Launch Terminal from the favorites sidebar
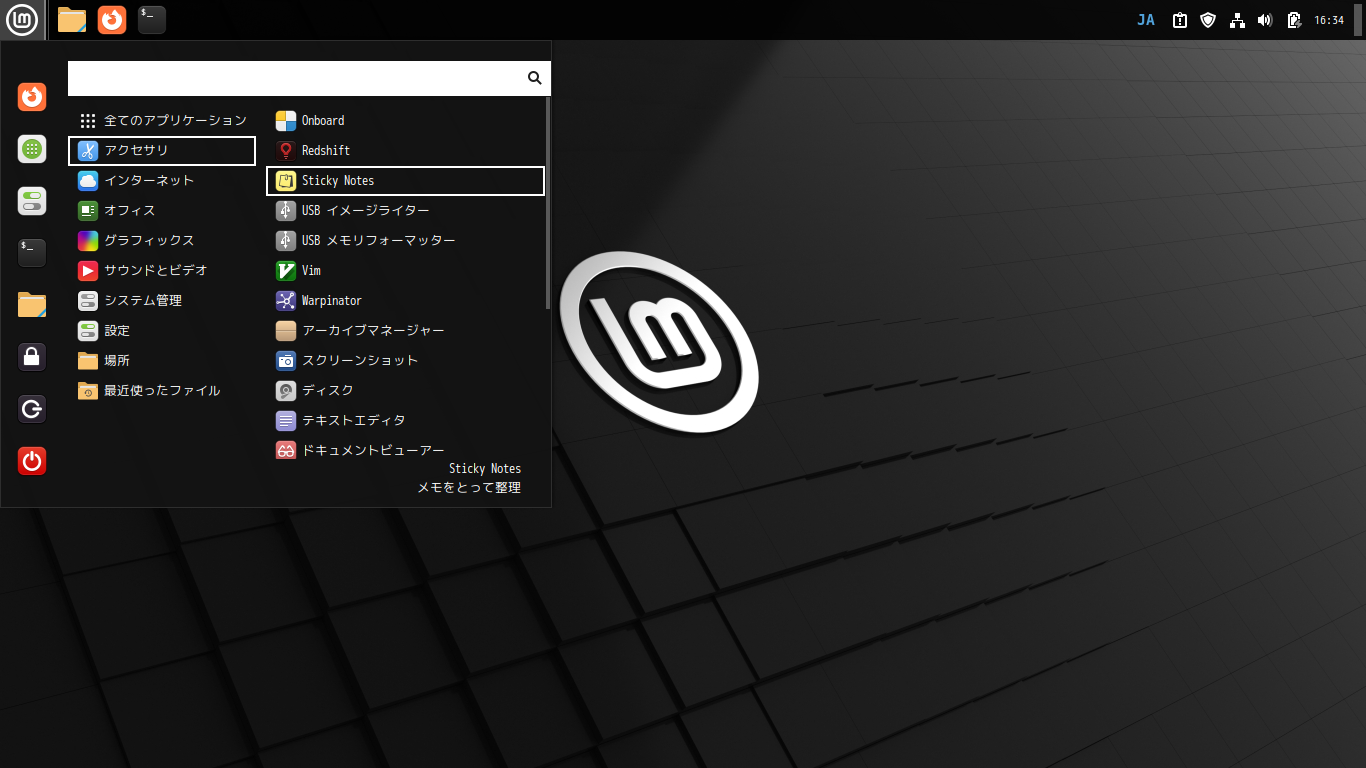 pos(32,253)
